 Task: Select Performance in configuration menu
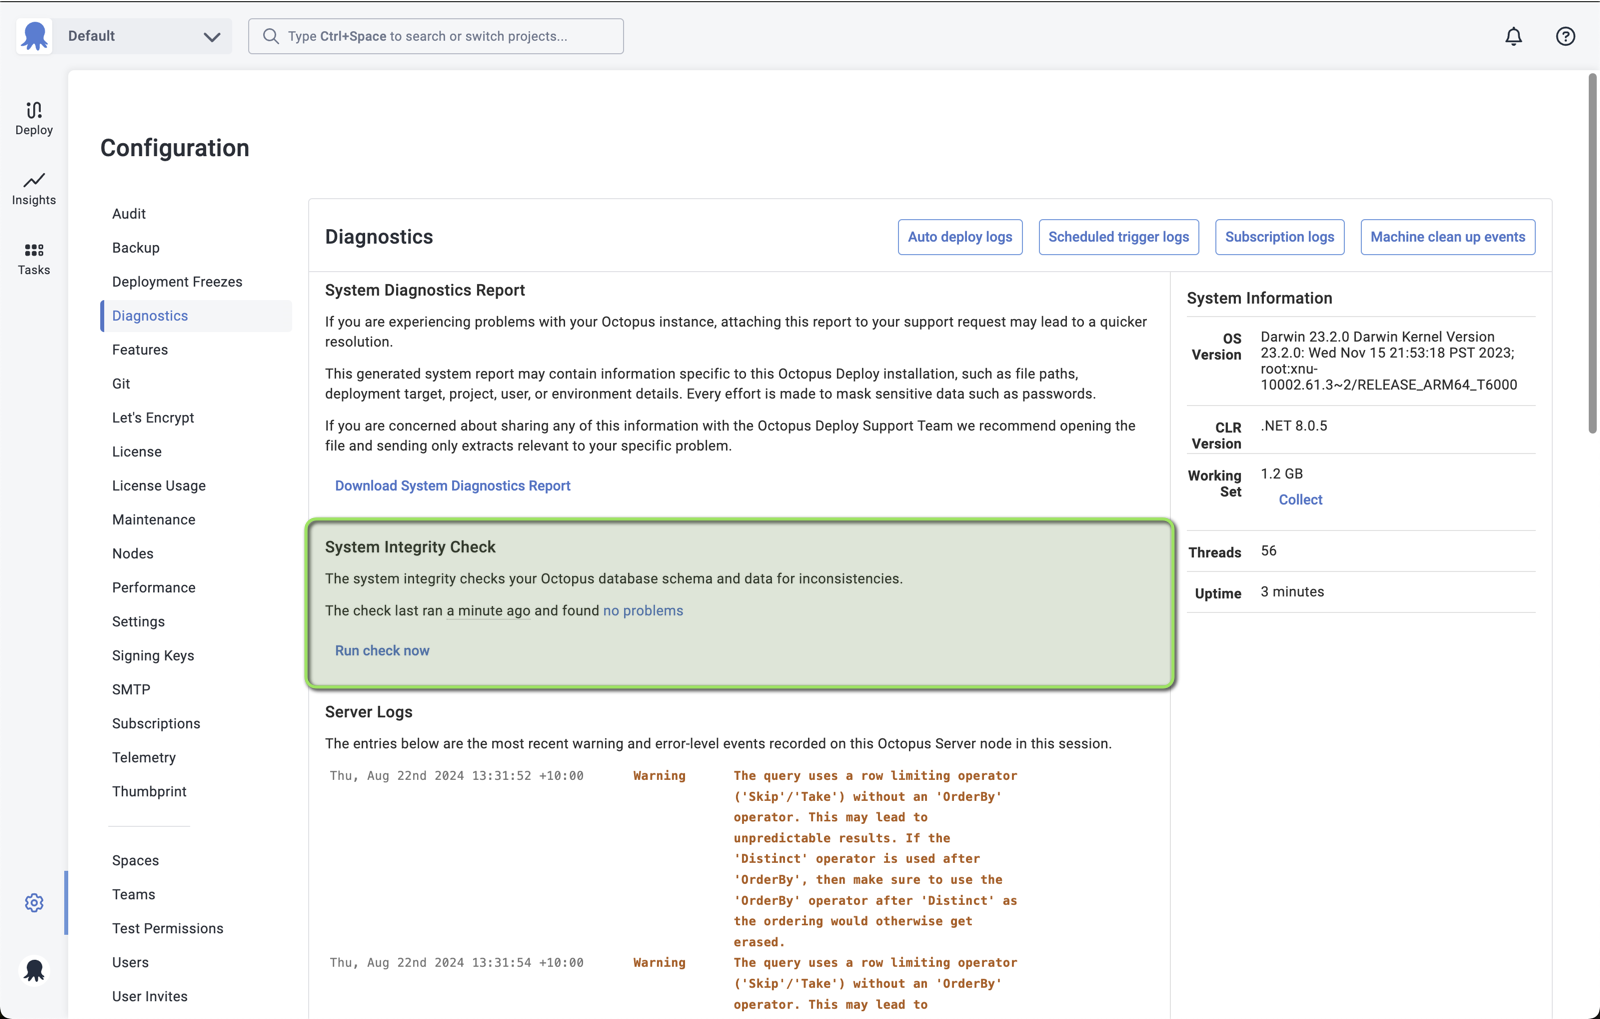[x=154, y=588]
